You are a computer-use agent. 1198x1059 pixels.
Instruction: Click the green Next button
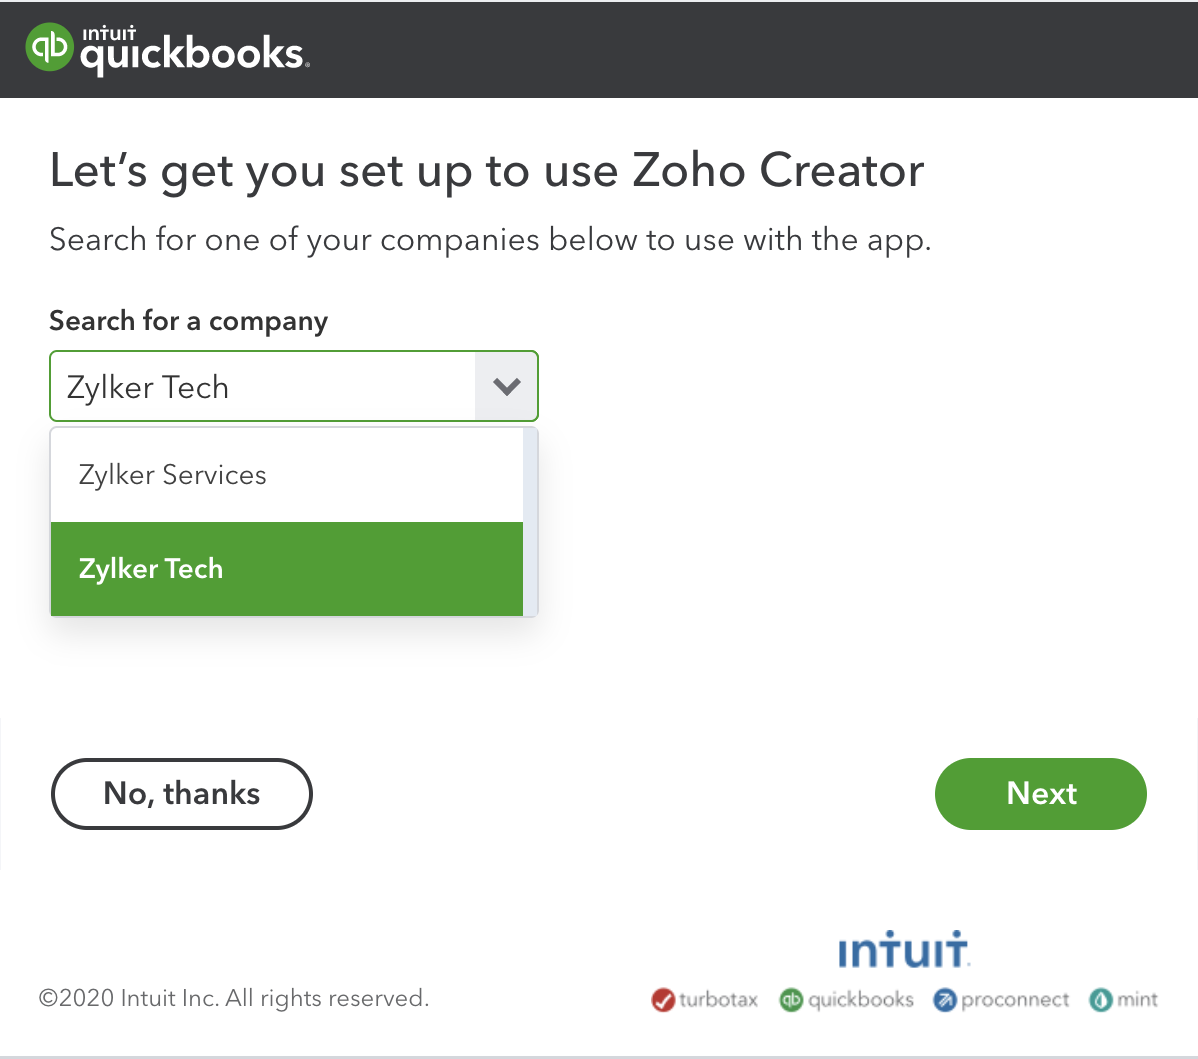click(1040, 794)
